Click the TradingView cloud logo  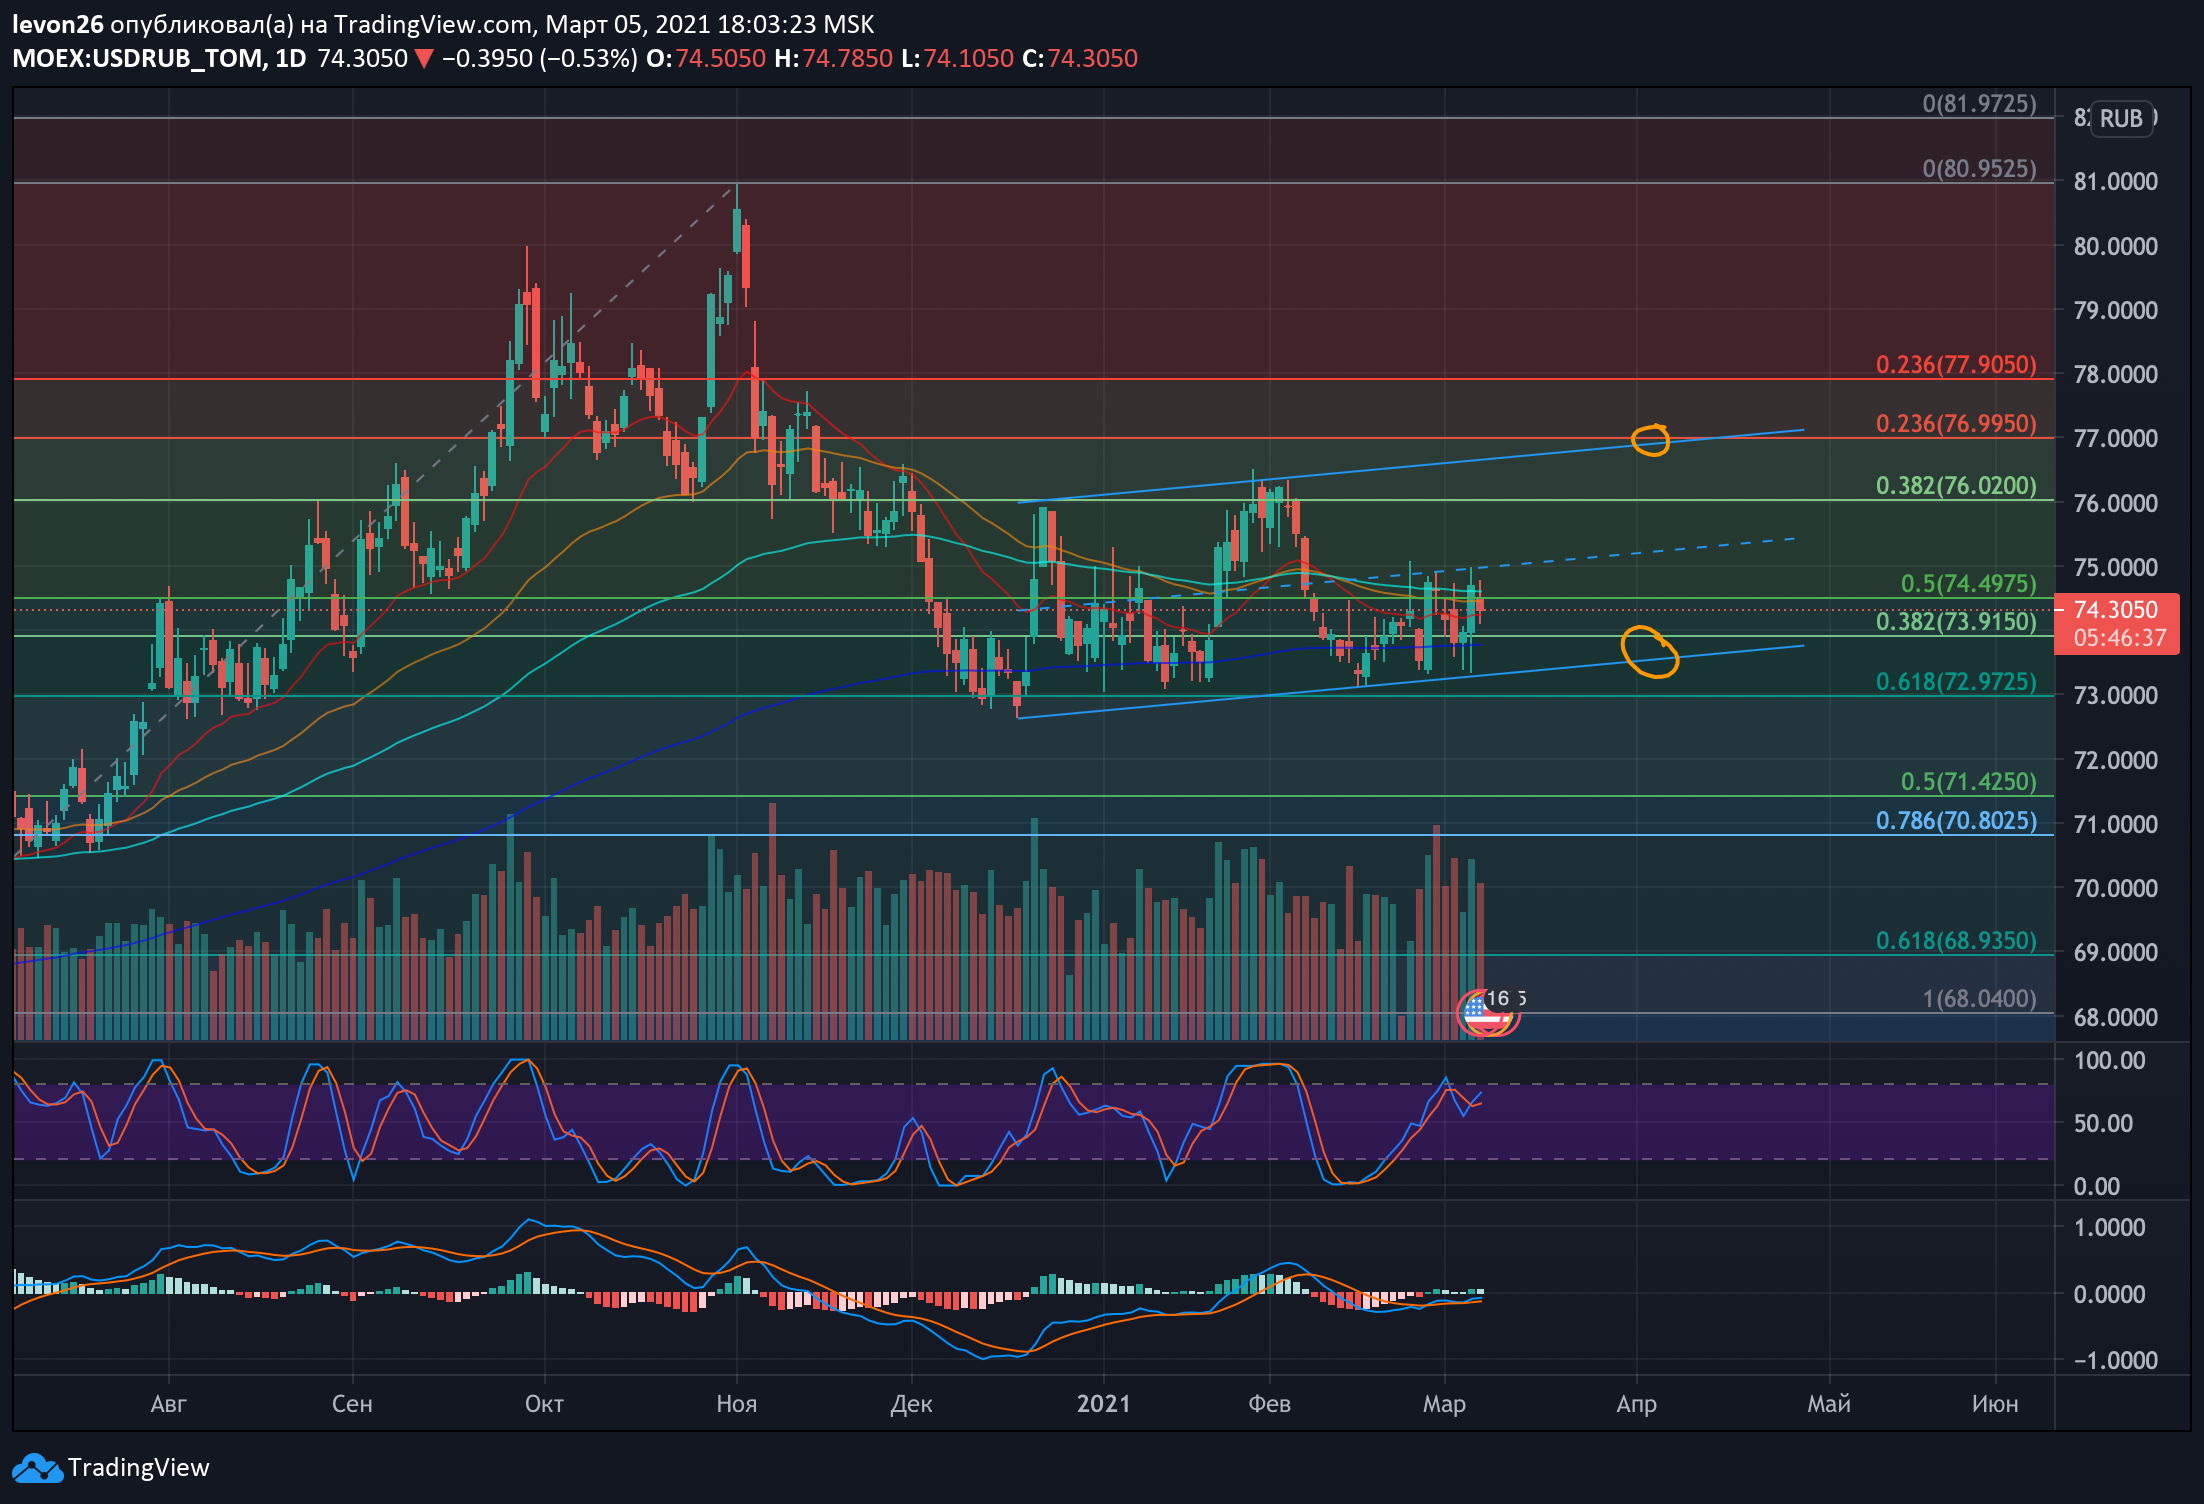point(36,1468)
